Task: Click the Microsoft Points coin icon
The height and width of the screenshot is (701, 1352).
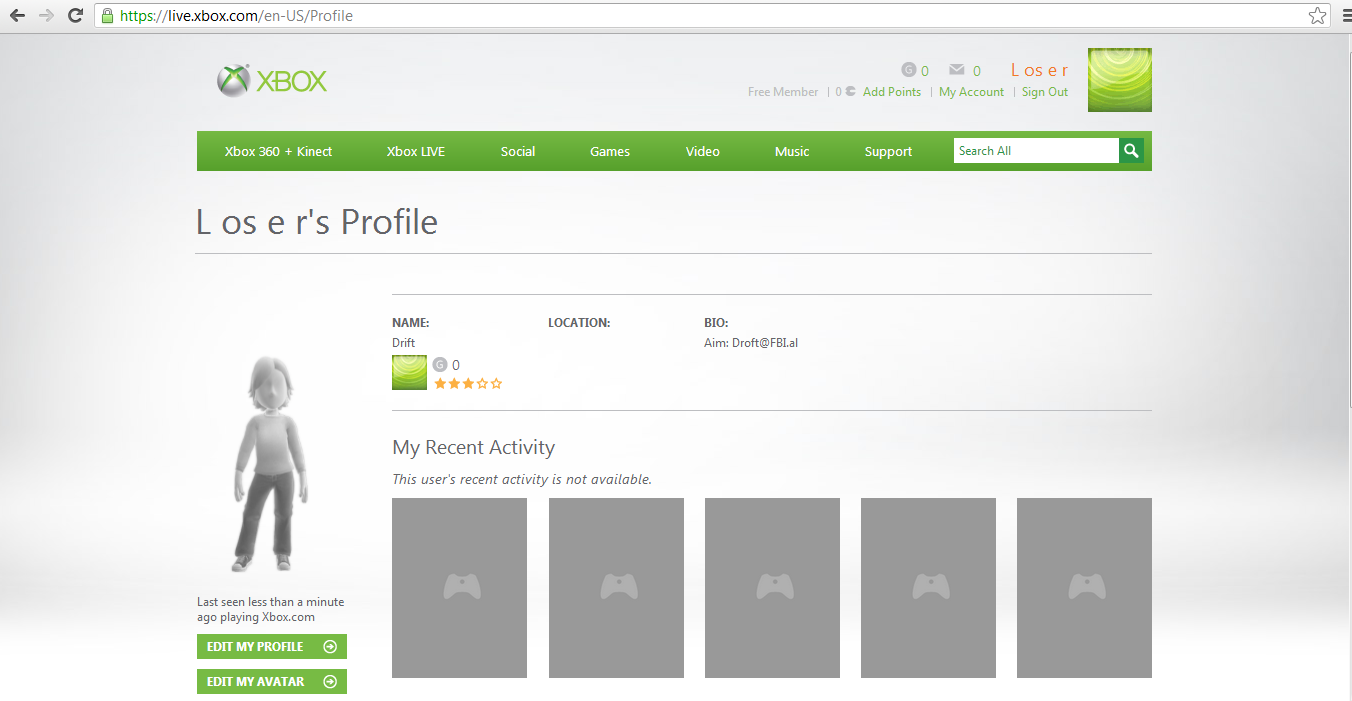Action: click(x=850, y=91)
